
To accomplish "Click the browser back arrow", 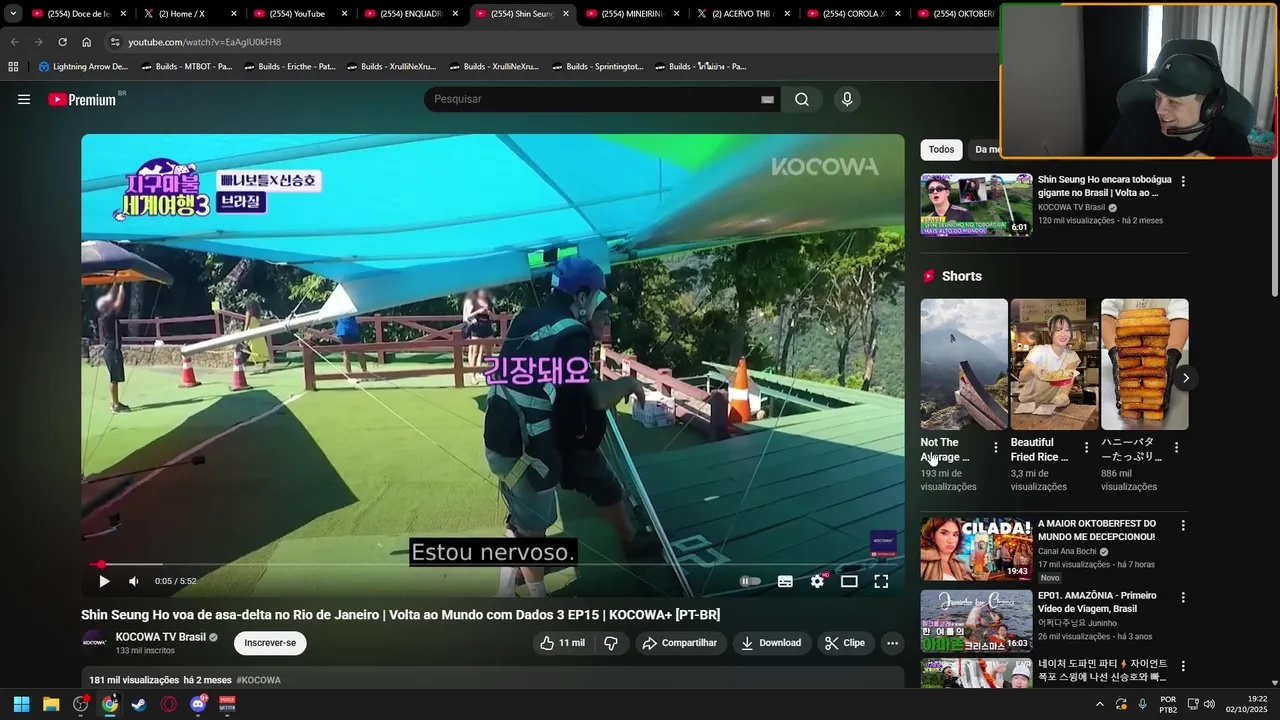I will [x=14, y=42].
